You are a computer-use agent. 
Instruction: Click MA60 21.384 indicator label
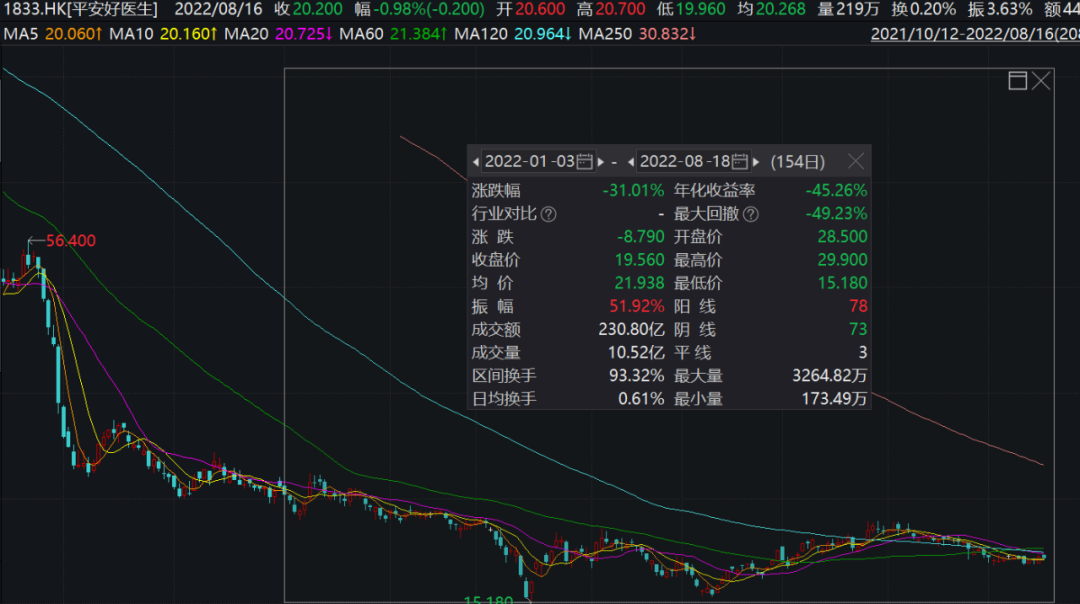(393, 34)
